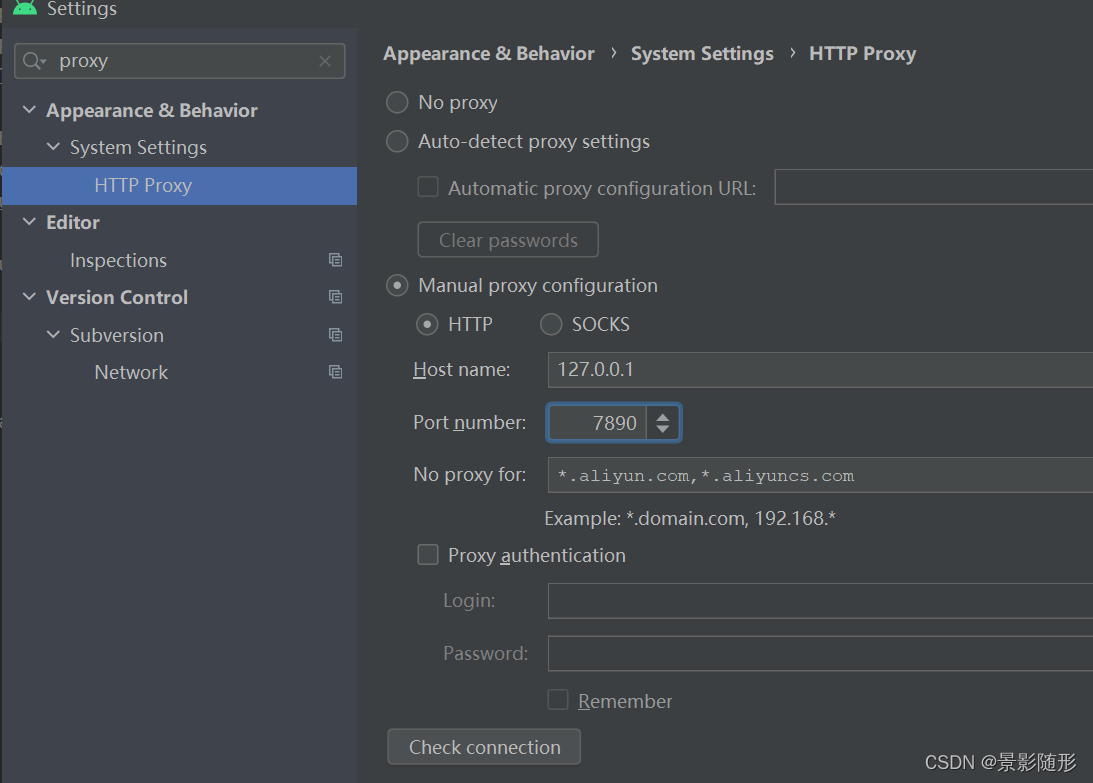
Task: Select Auto-detect proxy settings option
Action: click(x=397, y=142)
